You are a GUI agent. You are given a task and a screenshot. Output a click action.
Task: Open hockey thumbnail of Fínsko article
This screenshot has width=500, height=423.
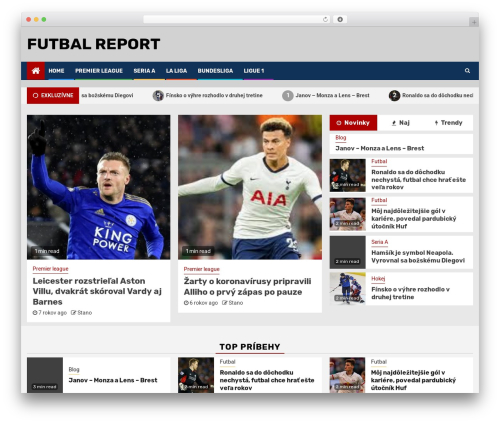pyautogui.click(x=348, y=289)
